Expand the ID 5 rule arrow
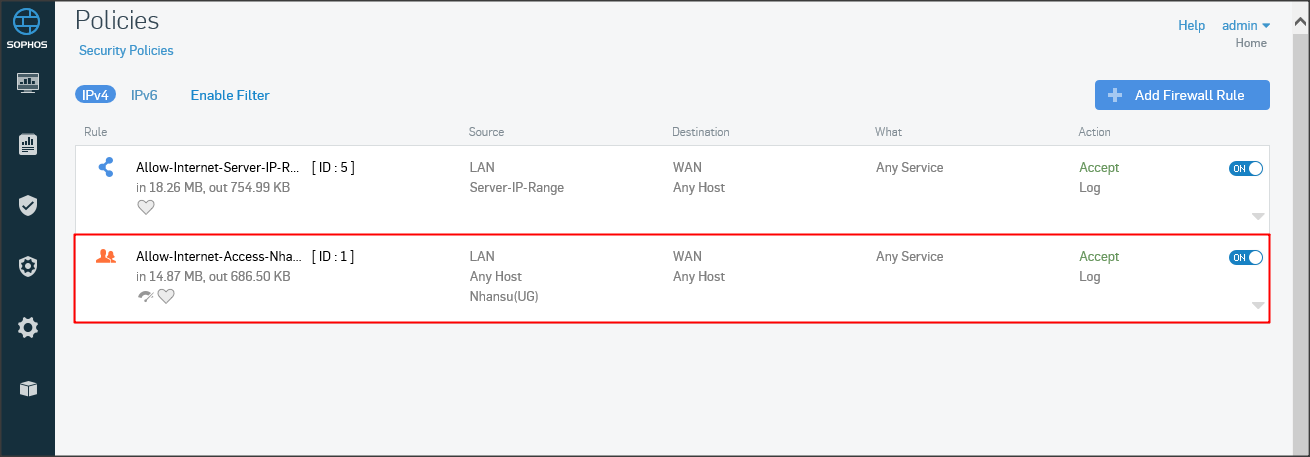Viewport: 1310px width, 457px height. 1258,216
